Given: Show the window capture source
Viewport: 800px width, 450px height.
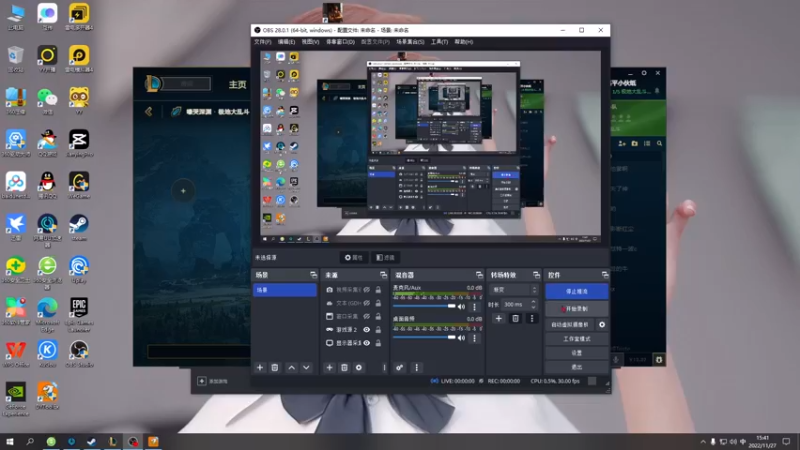Looking at the screenshot, I should click(x=366, y=316).
